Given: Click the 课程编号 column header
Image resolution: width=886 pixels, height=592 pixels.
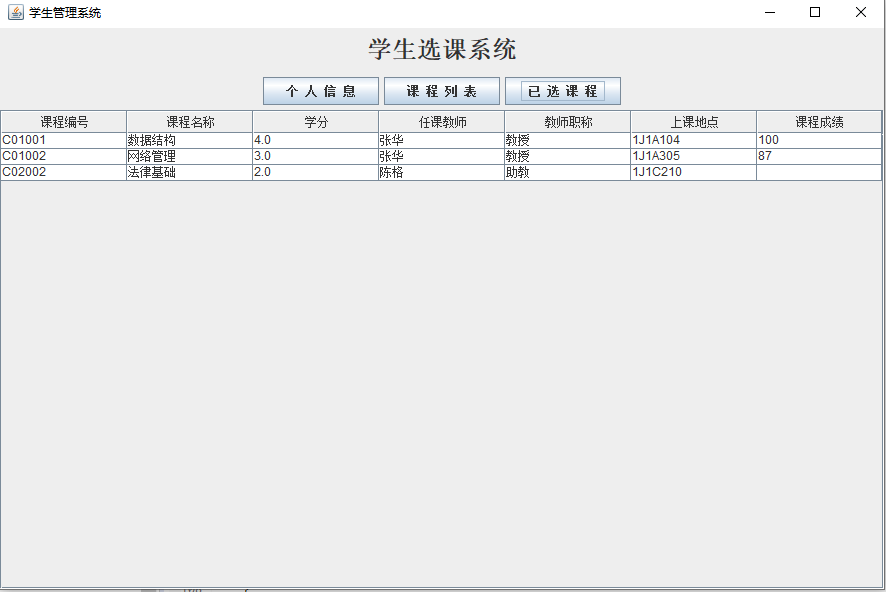Looking at the screenshot, I should tap(64, 121).
